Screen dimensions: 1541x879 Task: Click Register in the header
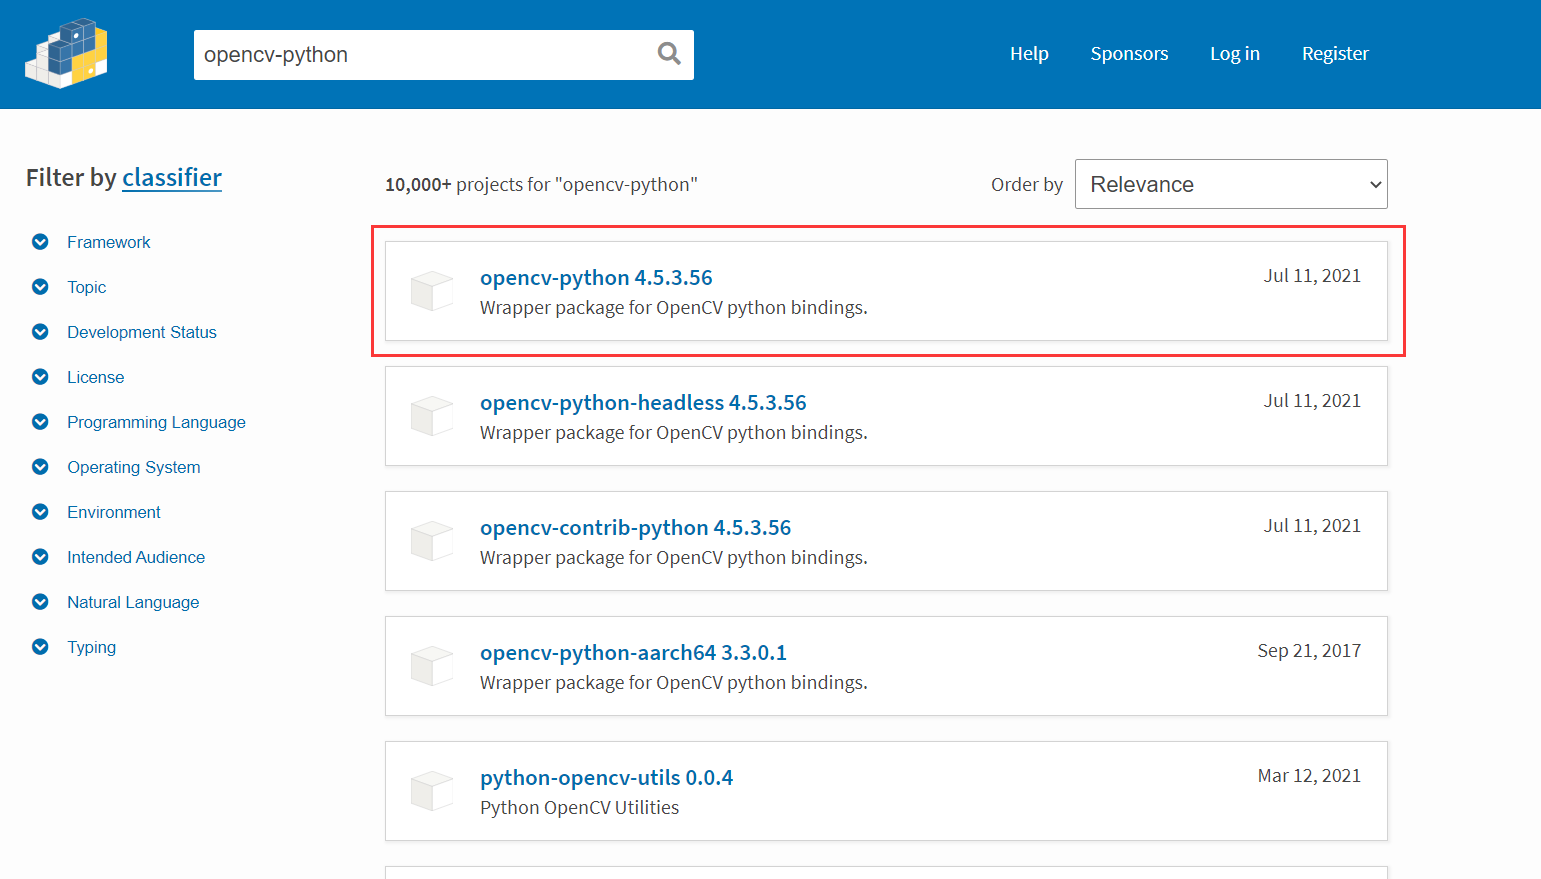point(1335,54)
